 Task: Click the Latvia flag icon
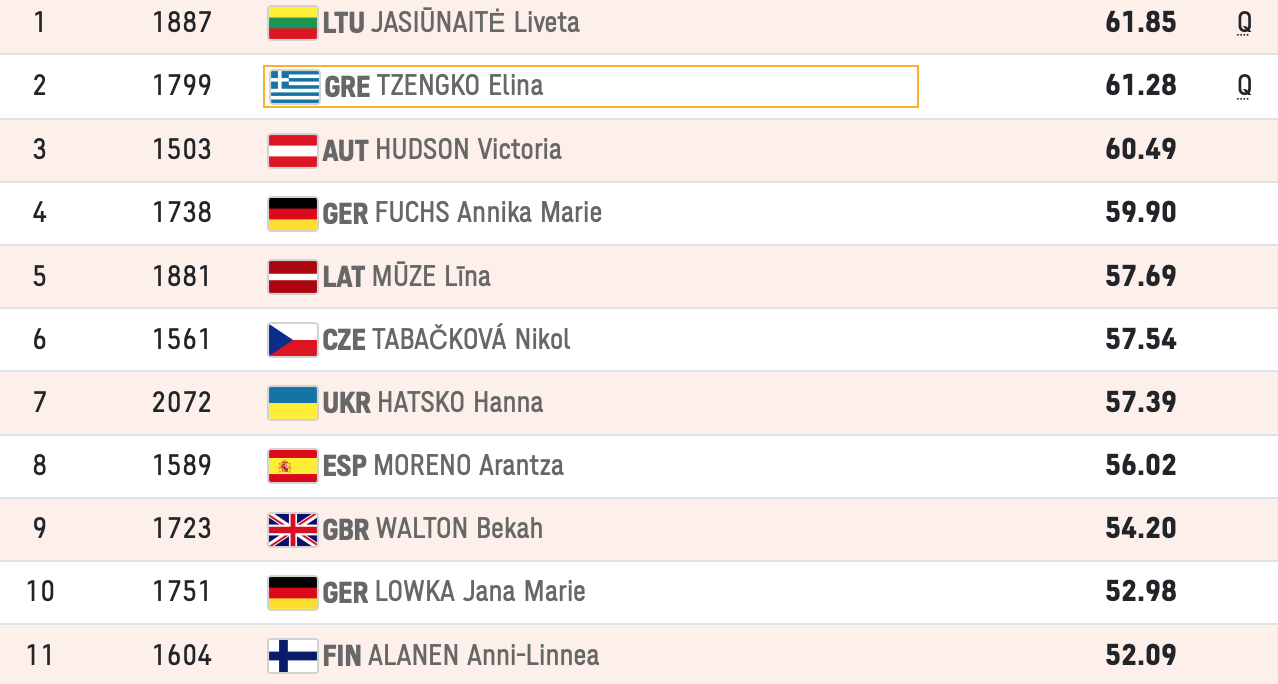coord(292,276)
